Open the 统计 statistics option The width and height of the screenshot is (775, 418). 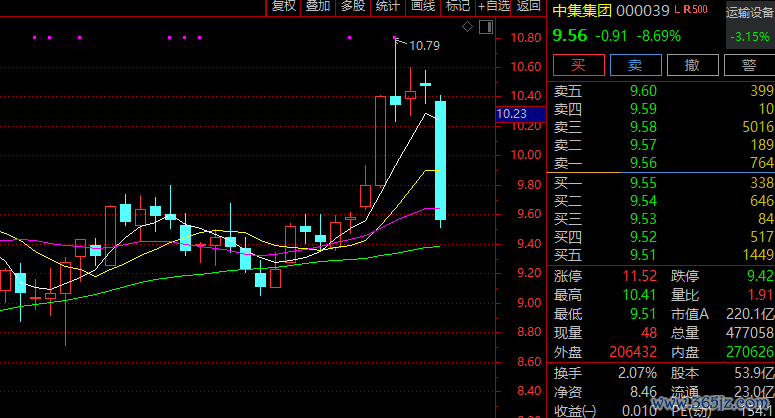pyautogui.click(x=388, y=6)
